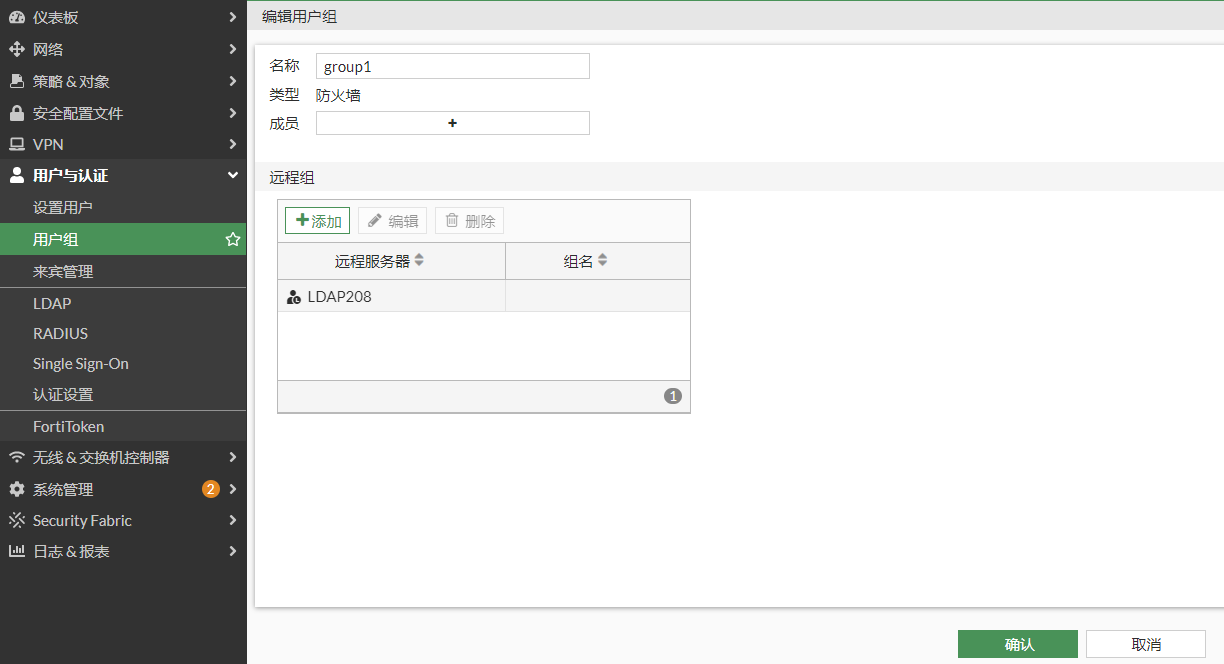Click the wifi icon beside 无线 & 交换机控制器

(x=17, y=457)
